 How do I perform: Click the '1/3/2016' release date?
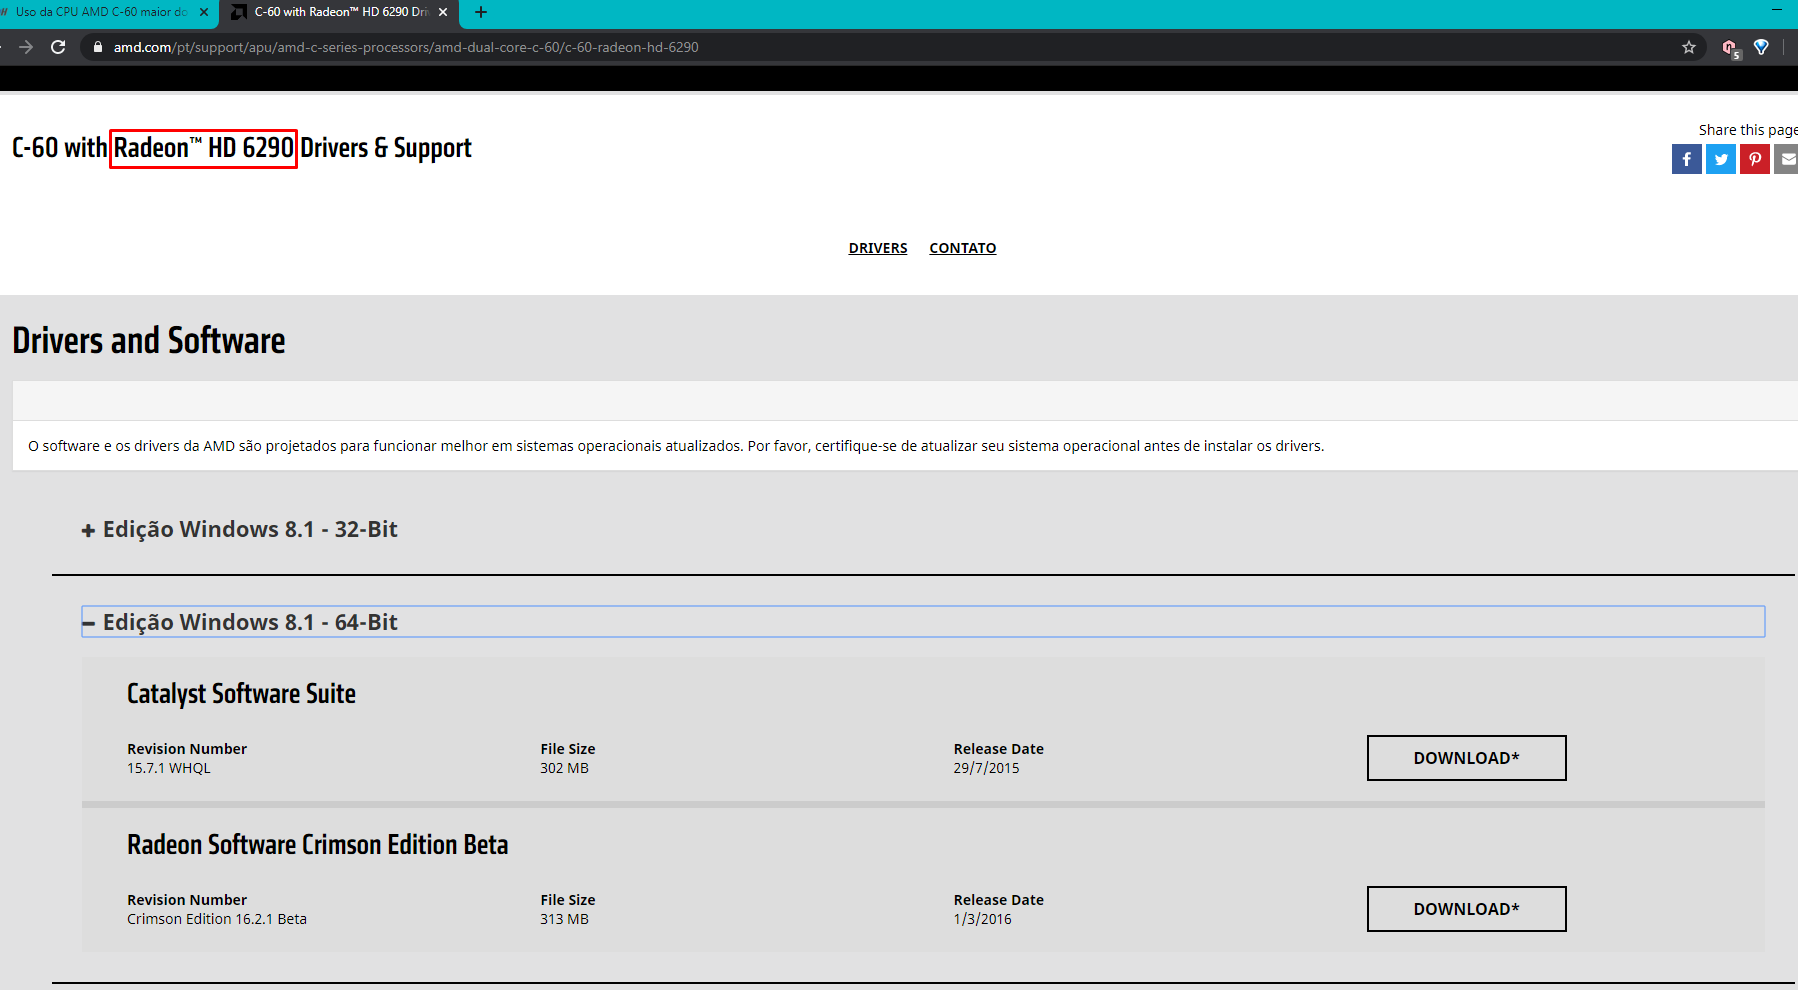(982, 919)
